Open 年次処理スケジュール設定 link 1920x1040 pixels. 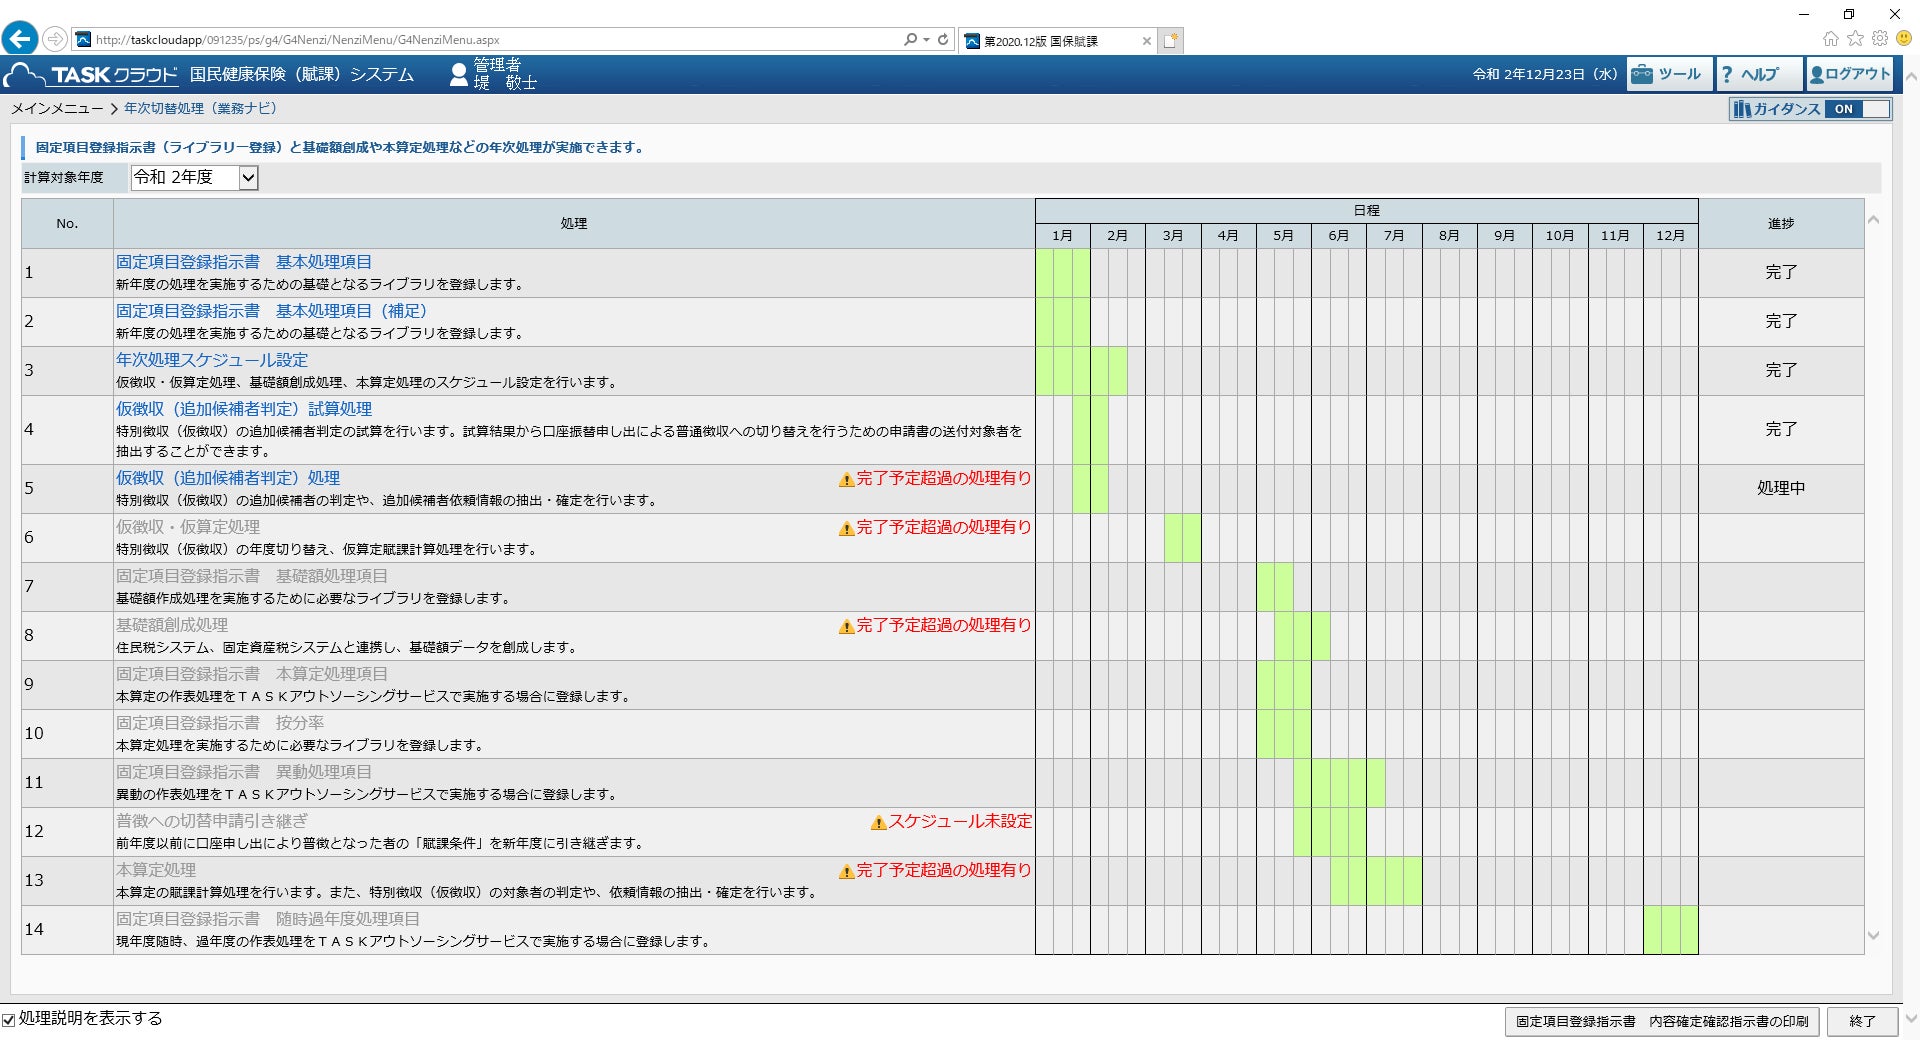(212, 360)
